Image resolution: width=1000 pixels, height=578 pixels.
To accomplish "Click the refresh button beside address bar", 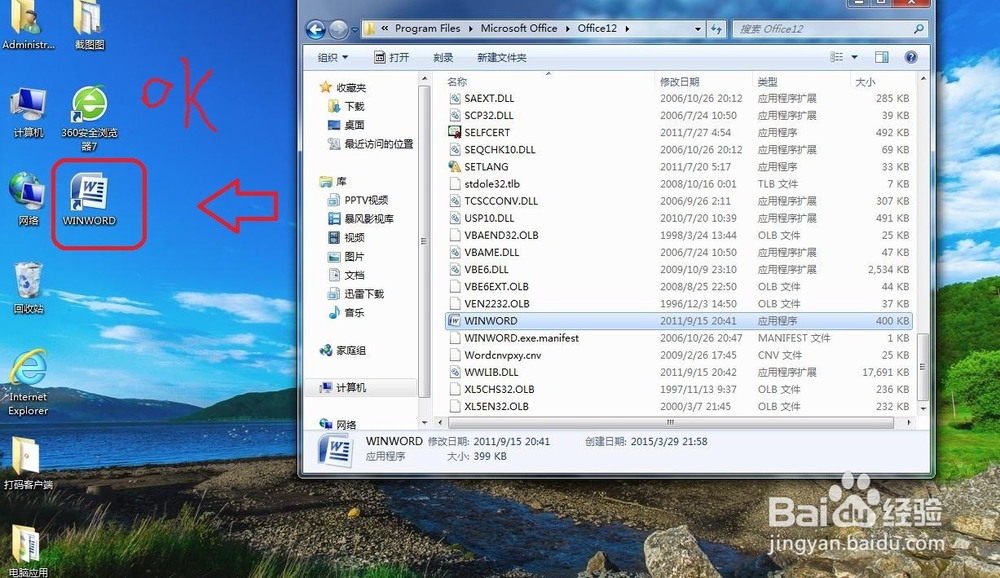I will point(717,29).
